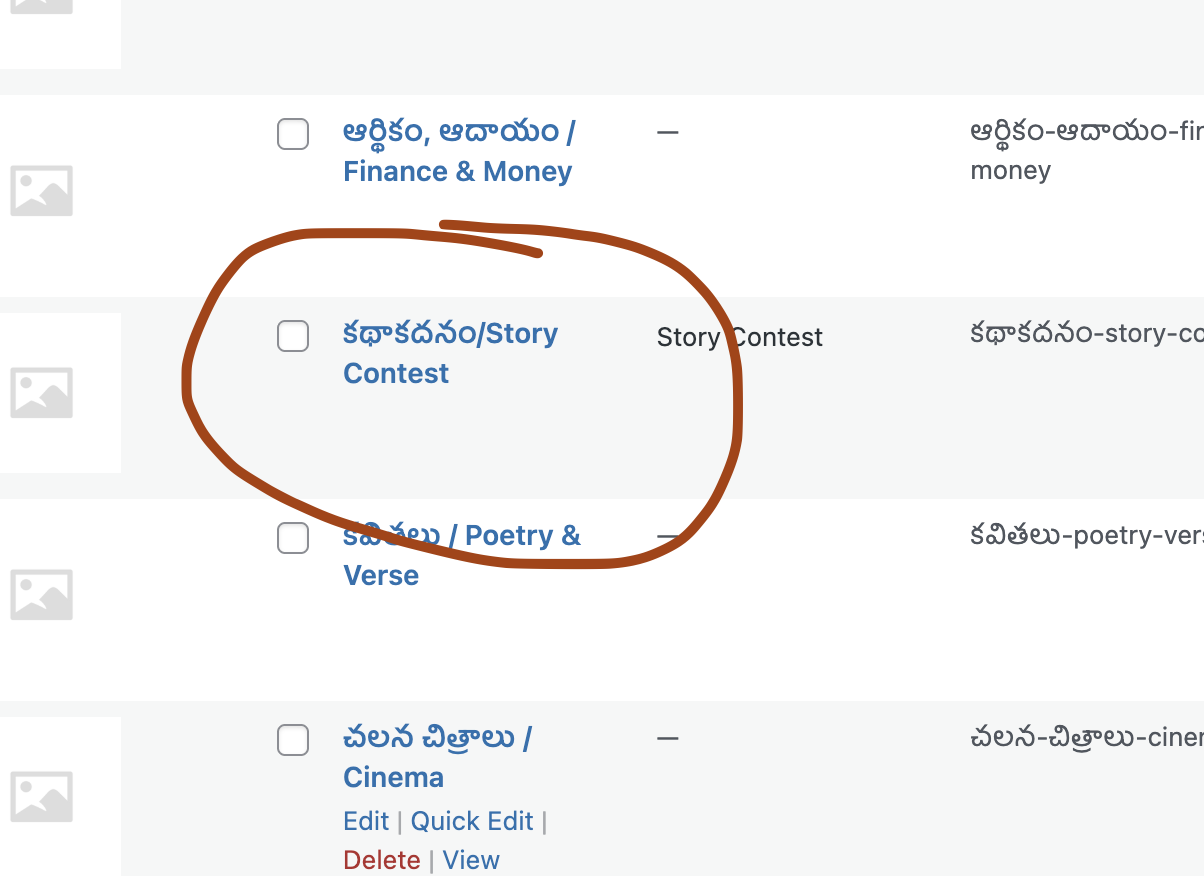Viewport: 1204px width, 876px height.
Task: Click the placeholder image icon beside Finance & Money
Action: tap(41, 190)
